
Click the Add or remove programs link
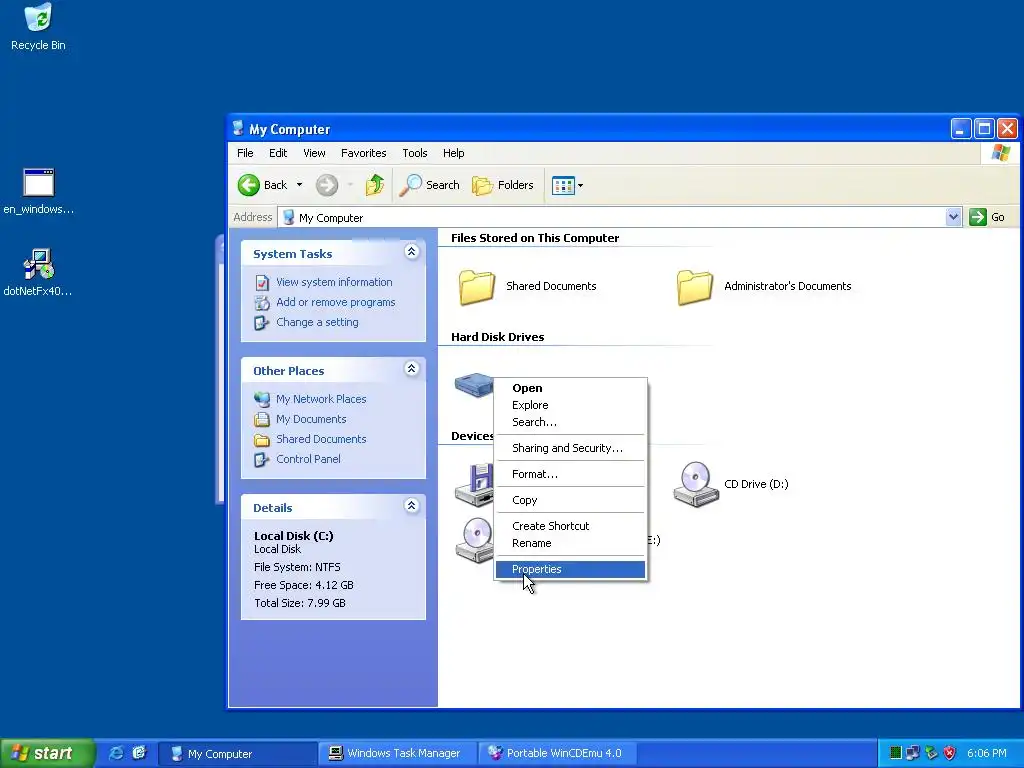tap(336, 302)
